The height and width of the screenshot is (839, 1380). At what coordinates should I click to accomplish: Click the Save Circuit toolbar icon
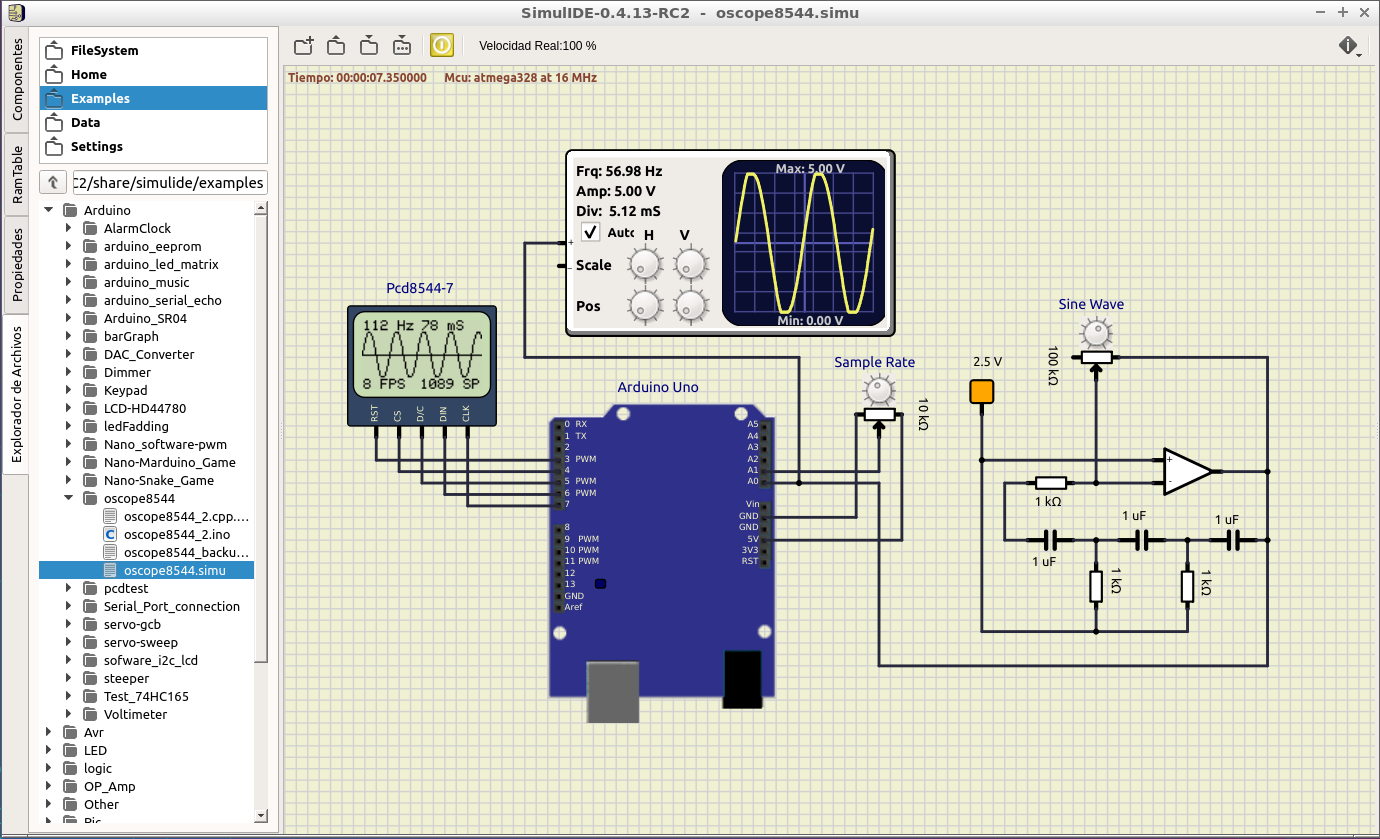(369, 45)
